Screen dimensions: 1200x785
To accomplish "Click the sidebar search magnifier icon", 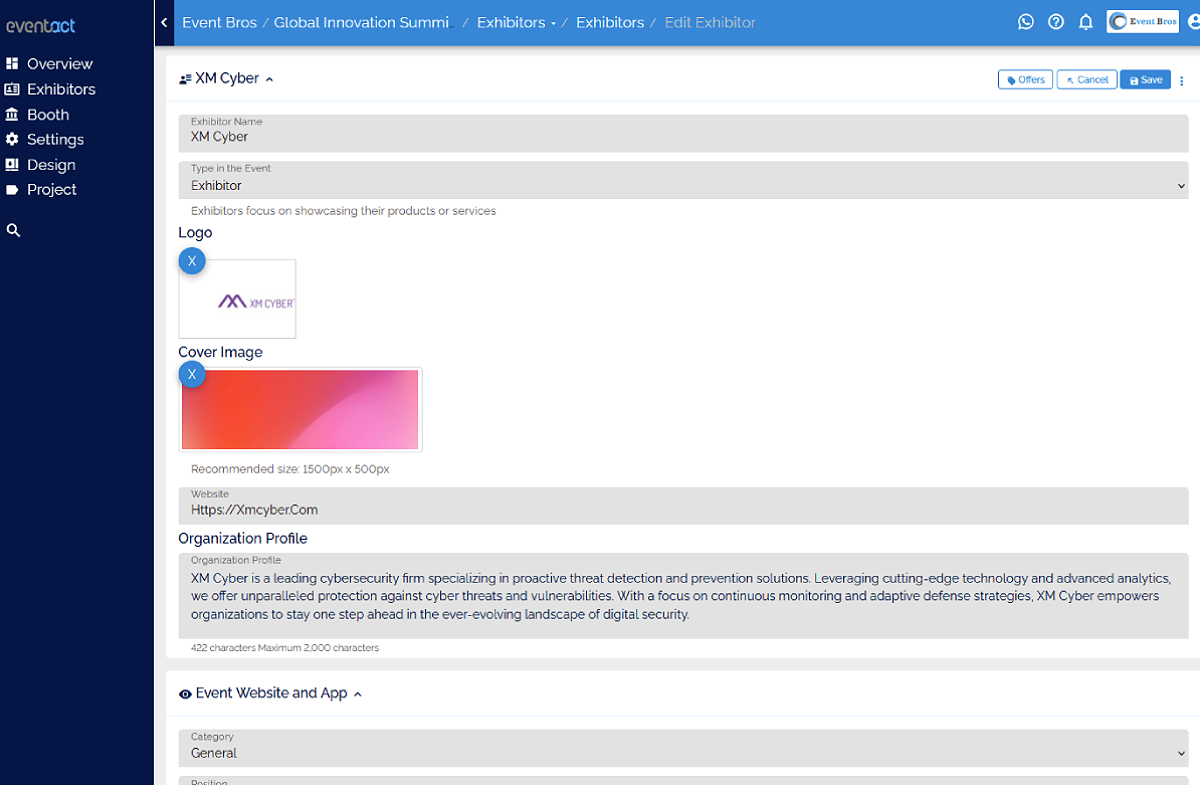I will pos(13,230).
